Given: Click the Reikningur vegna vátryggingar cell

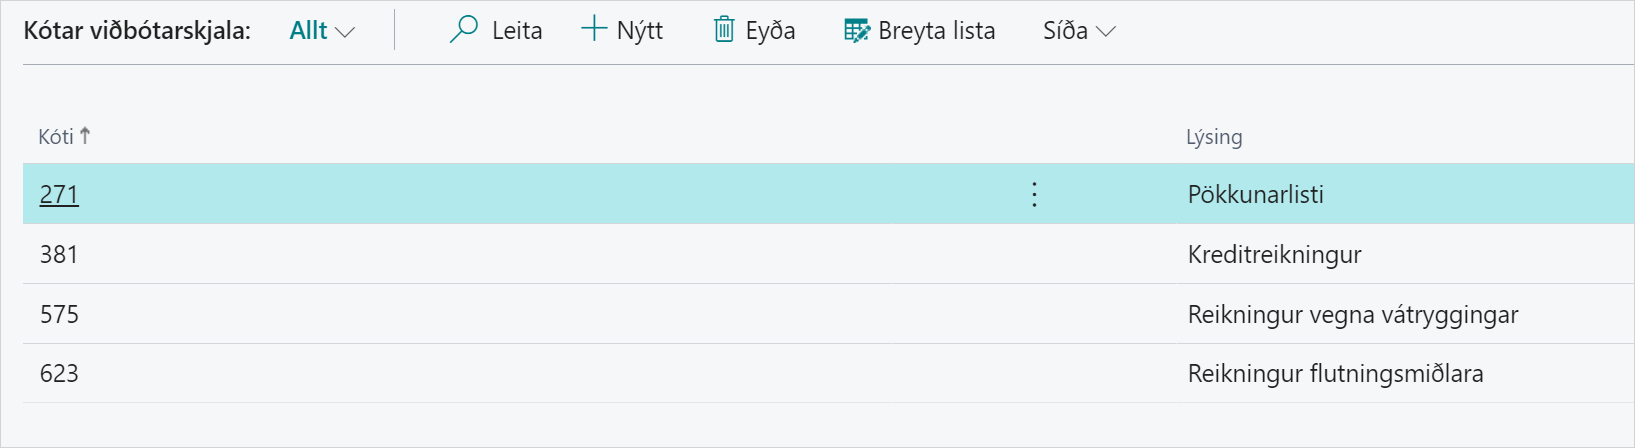Looking at the screenshot, I should tap(1352, 314).
